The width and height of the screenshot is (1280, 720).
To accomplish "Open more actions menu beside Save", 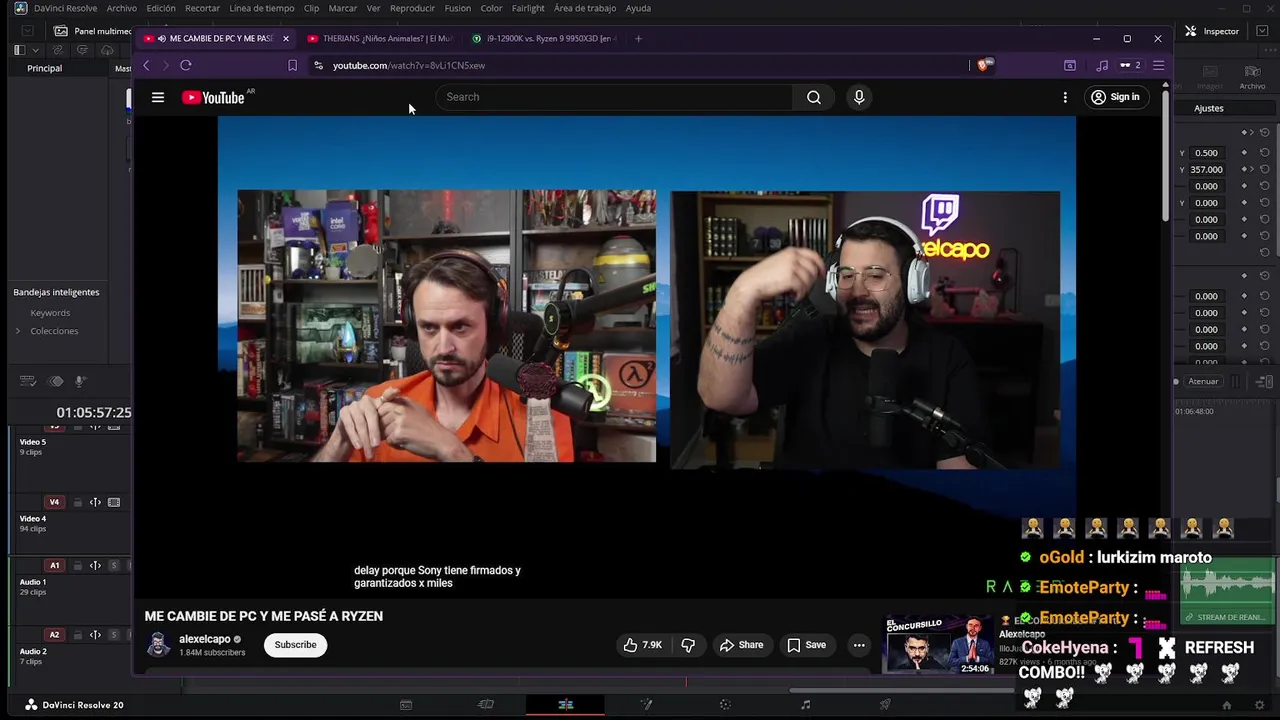I will pyautogui.click(x=858, y=645).
